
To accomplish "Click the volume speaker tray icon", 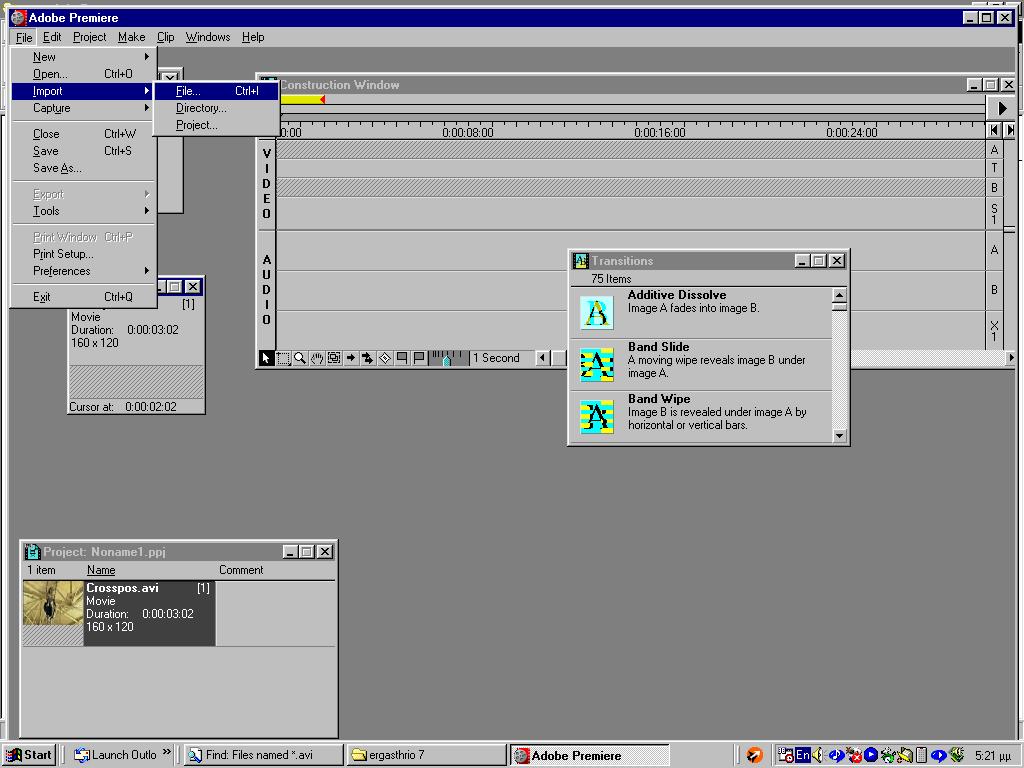I will point(817,755).
